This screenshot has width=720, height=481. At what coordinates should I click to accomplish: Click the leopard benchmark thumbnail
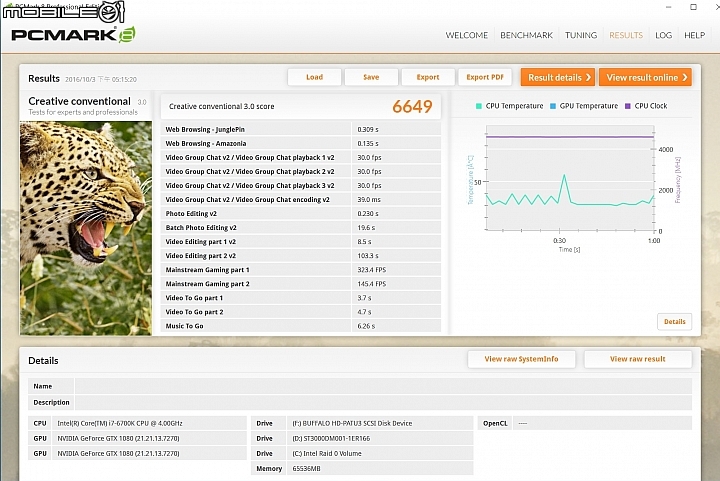tap(86, 228)
